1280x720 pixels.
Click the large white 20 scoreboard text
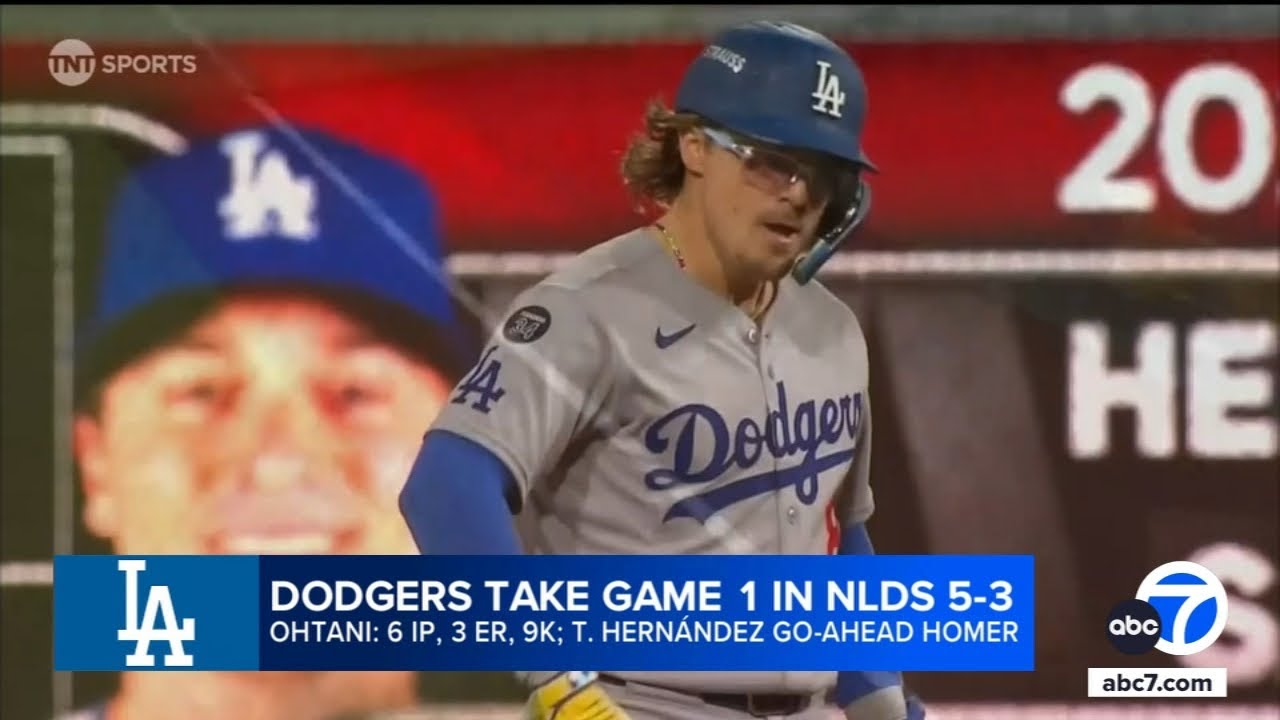coord(1165,138)
